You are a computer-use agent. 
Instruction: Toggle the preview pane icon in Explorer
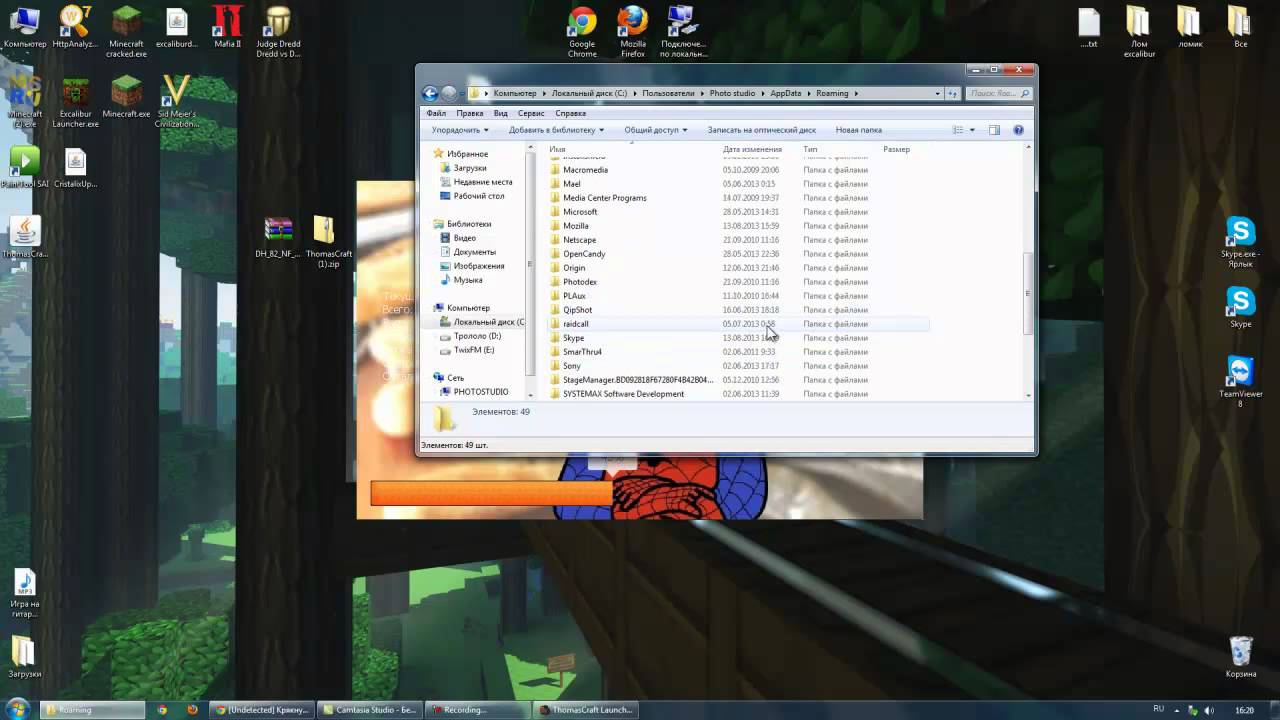pyautogui.click(x=994, y=130)
